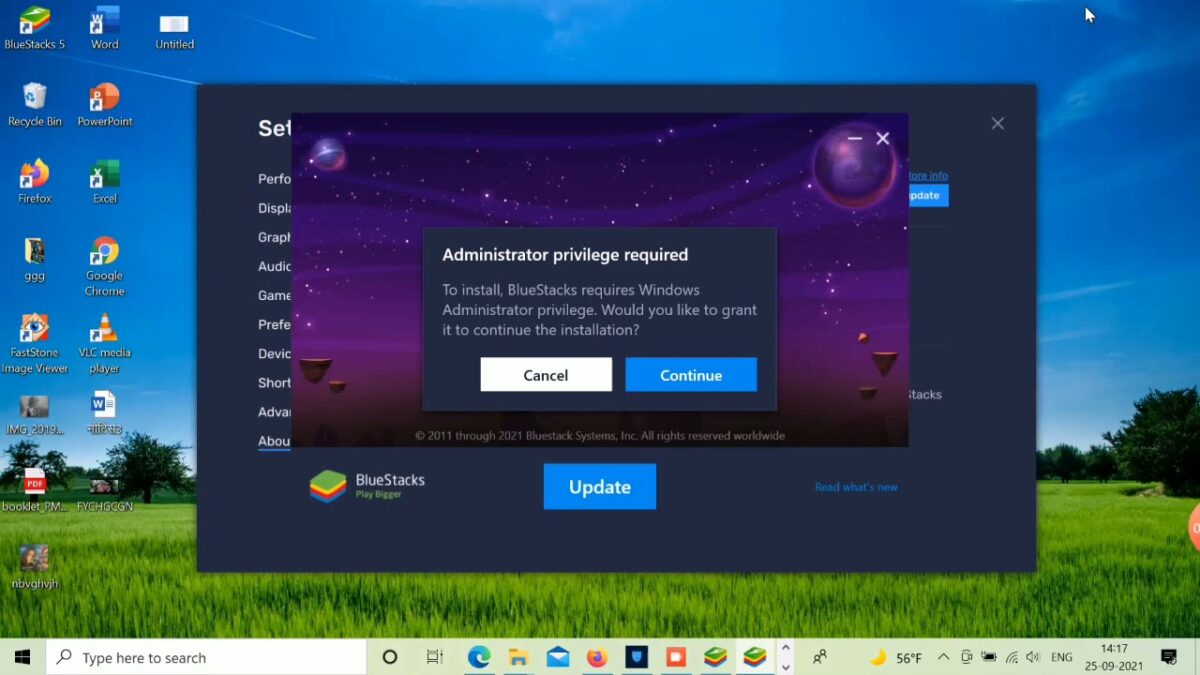The width and height of the screenshot is (1200, 675).
Task: Open the action center notifications icon
Action: tap(1168, 657)
